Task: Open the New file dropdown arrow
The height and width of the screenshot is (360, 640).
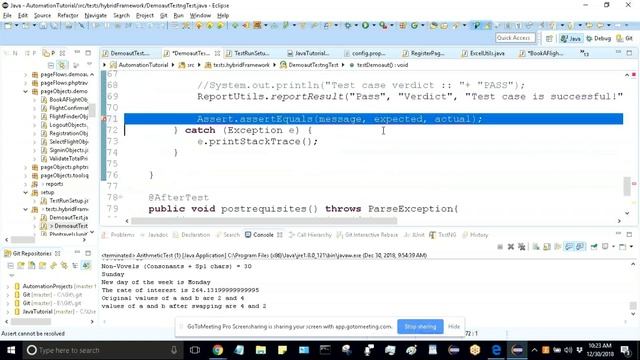Action: pos(17,26)
